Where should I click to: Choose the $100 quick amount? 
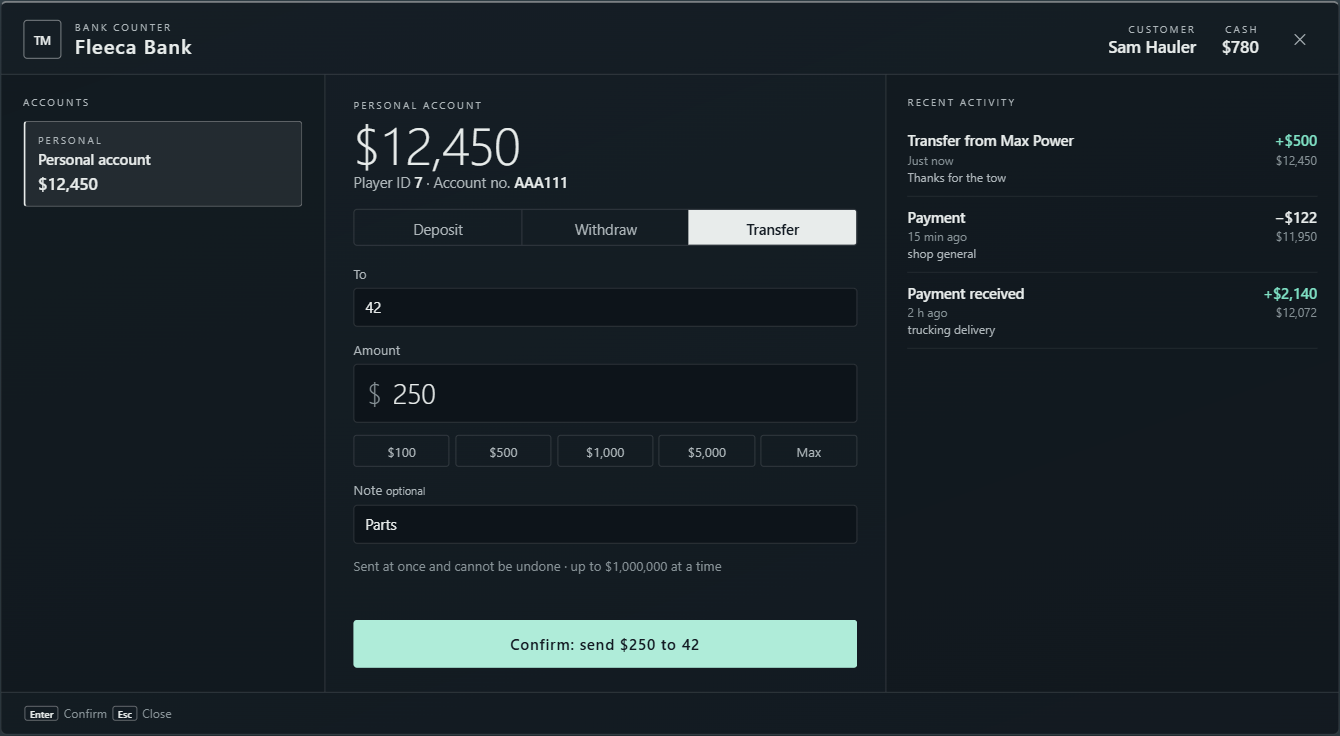point(401,451)
